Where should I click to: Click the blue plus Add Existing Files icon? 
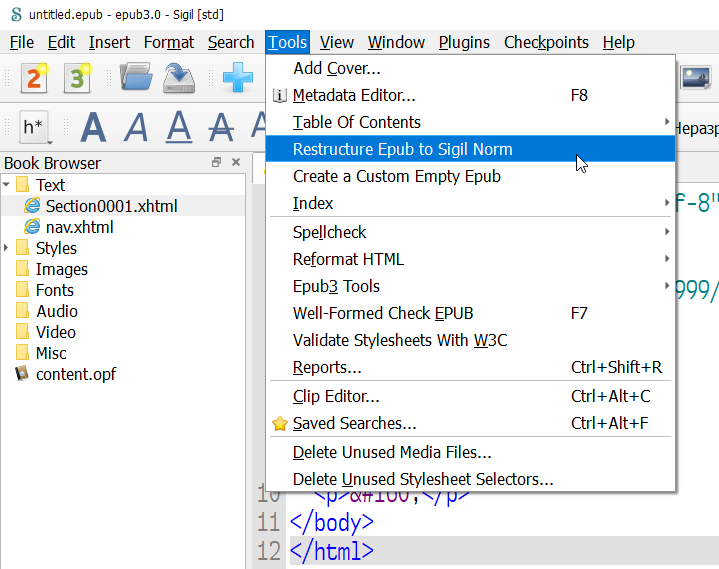(238, 77)
